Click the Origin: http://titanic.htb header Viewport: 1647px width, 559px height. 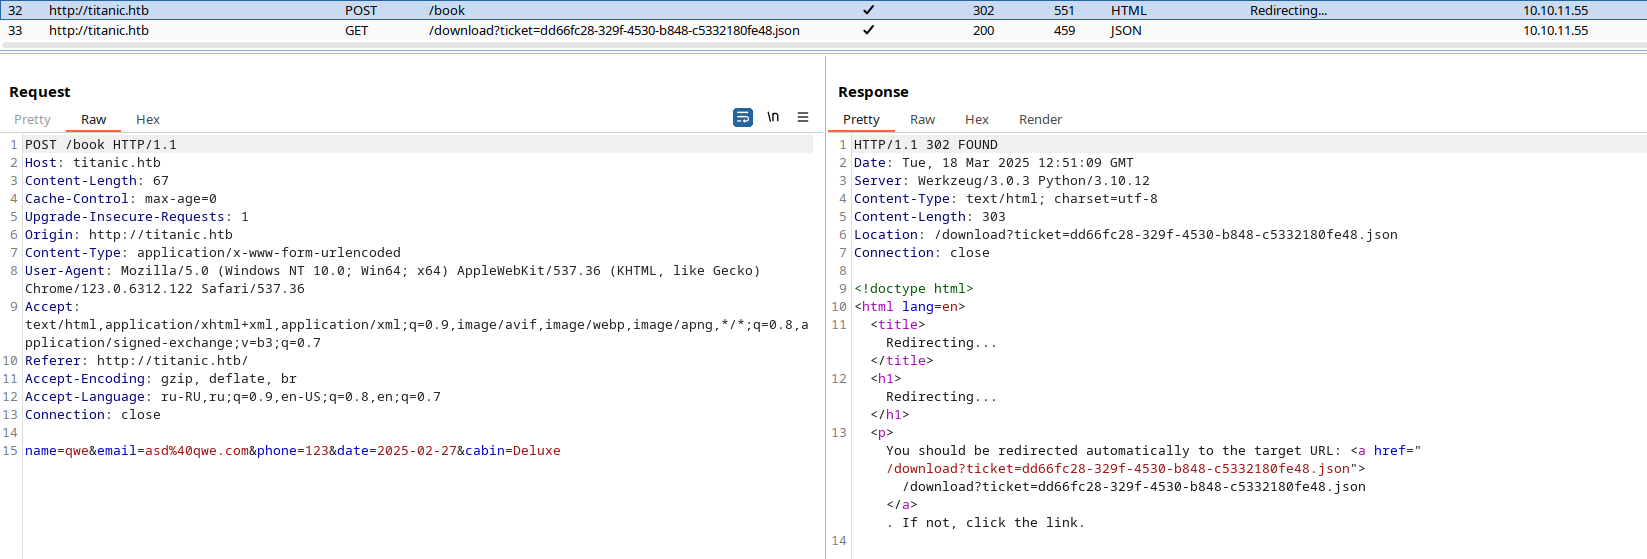pos(129,234)
